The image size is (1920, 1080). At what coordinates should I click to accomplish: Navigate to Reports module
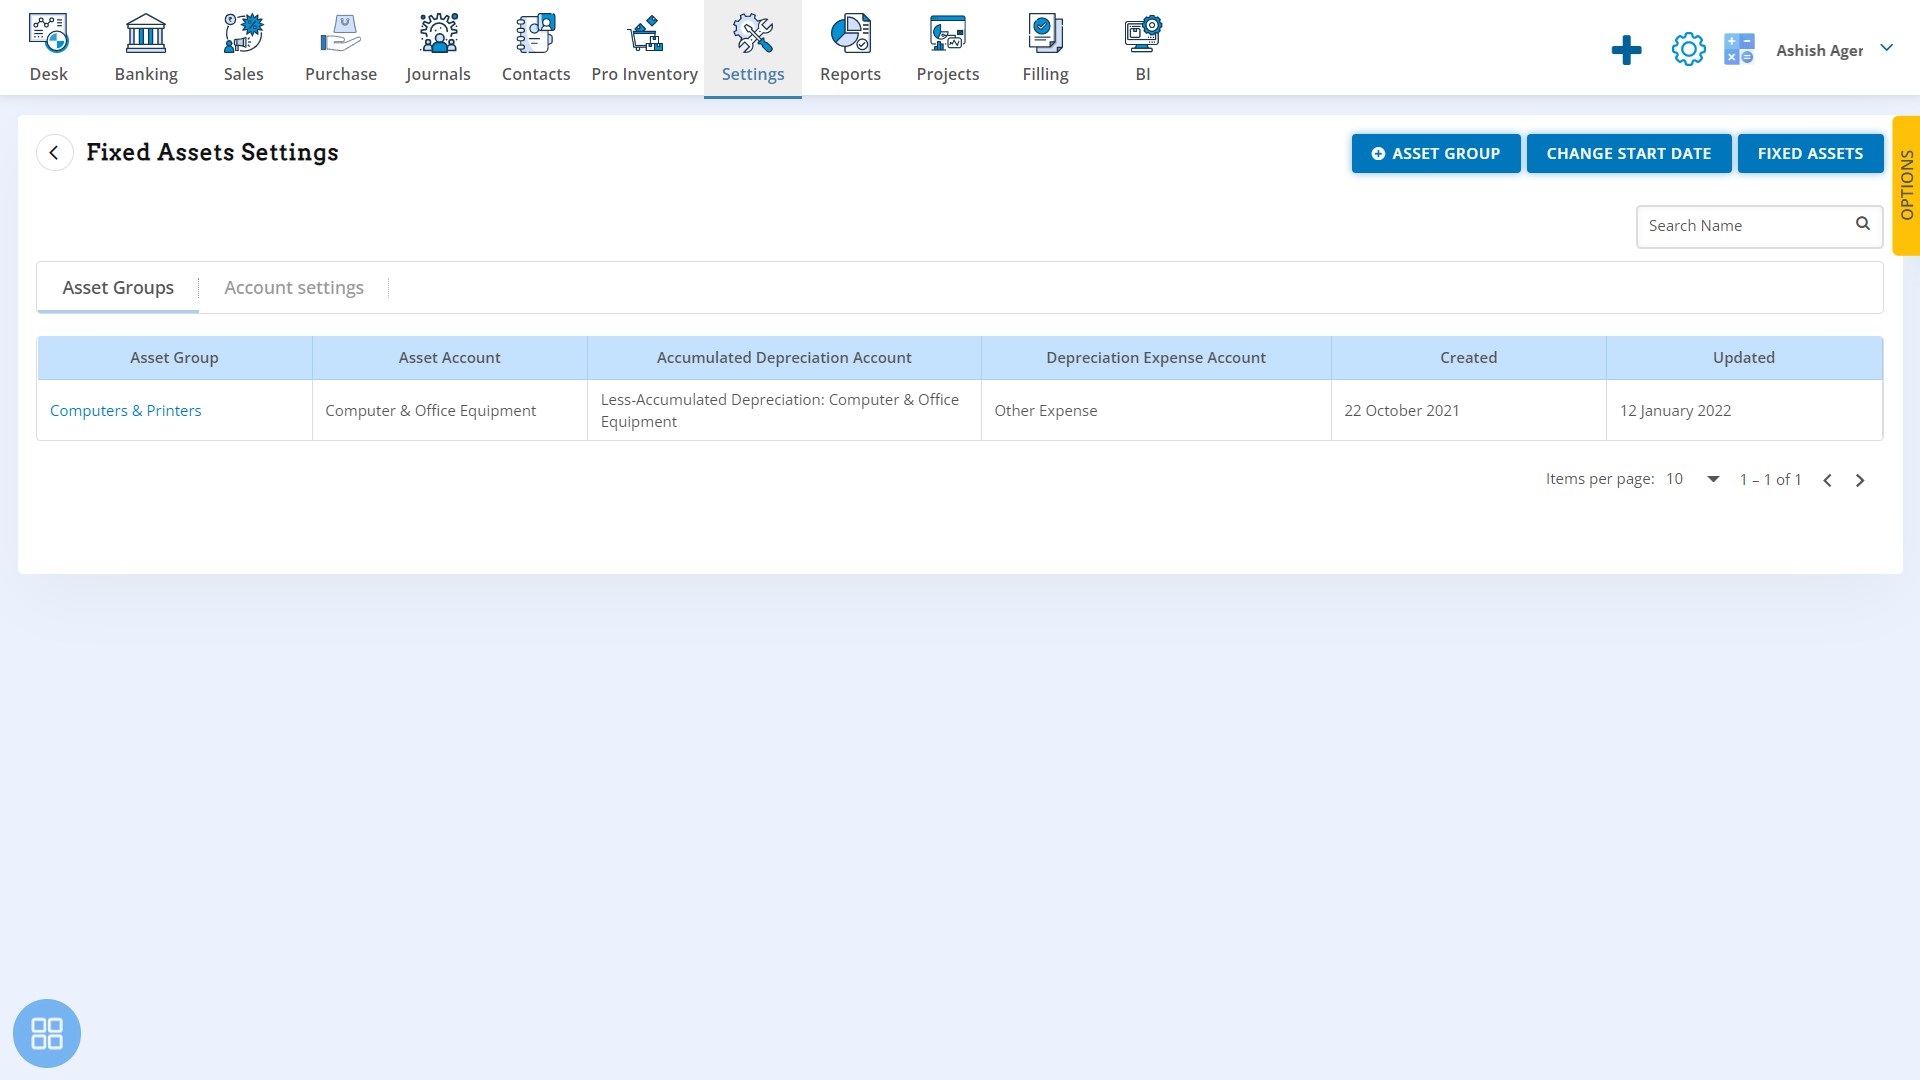pos(851,46)
